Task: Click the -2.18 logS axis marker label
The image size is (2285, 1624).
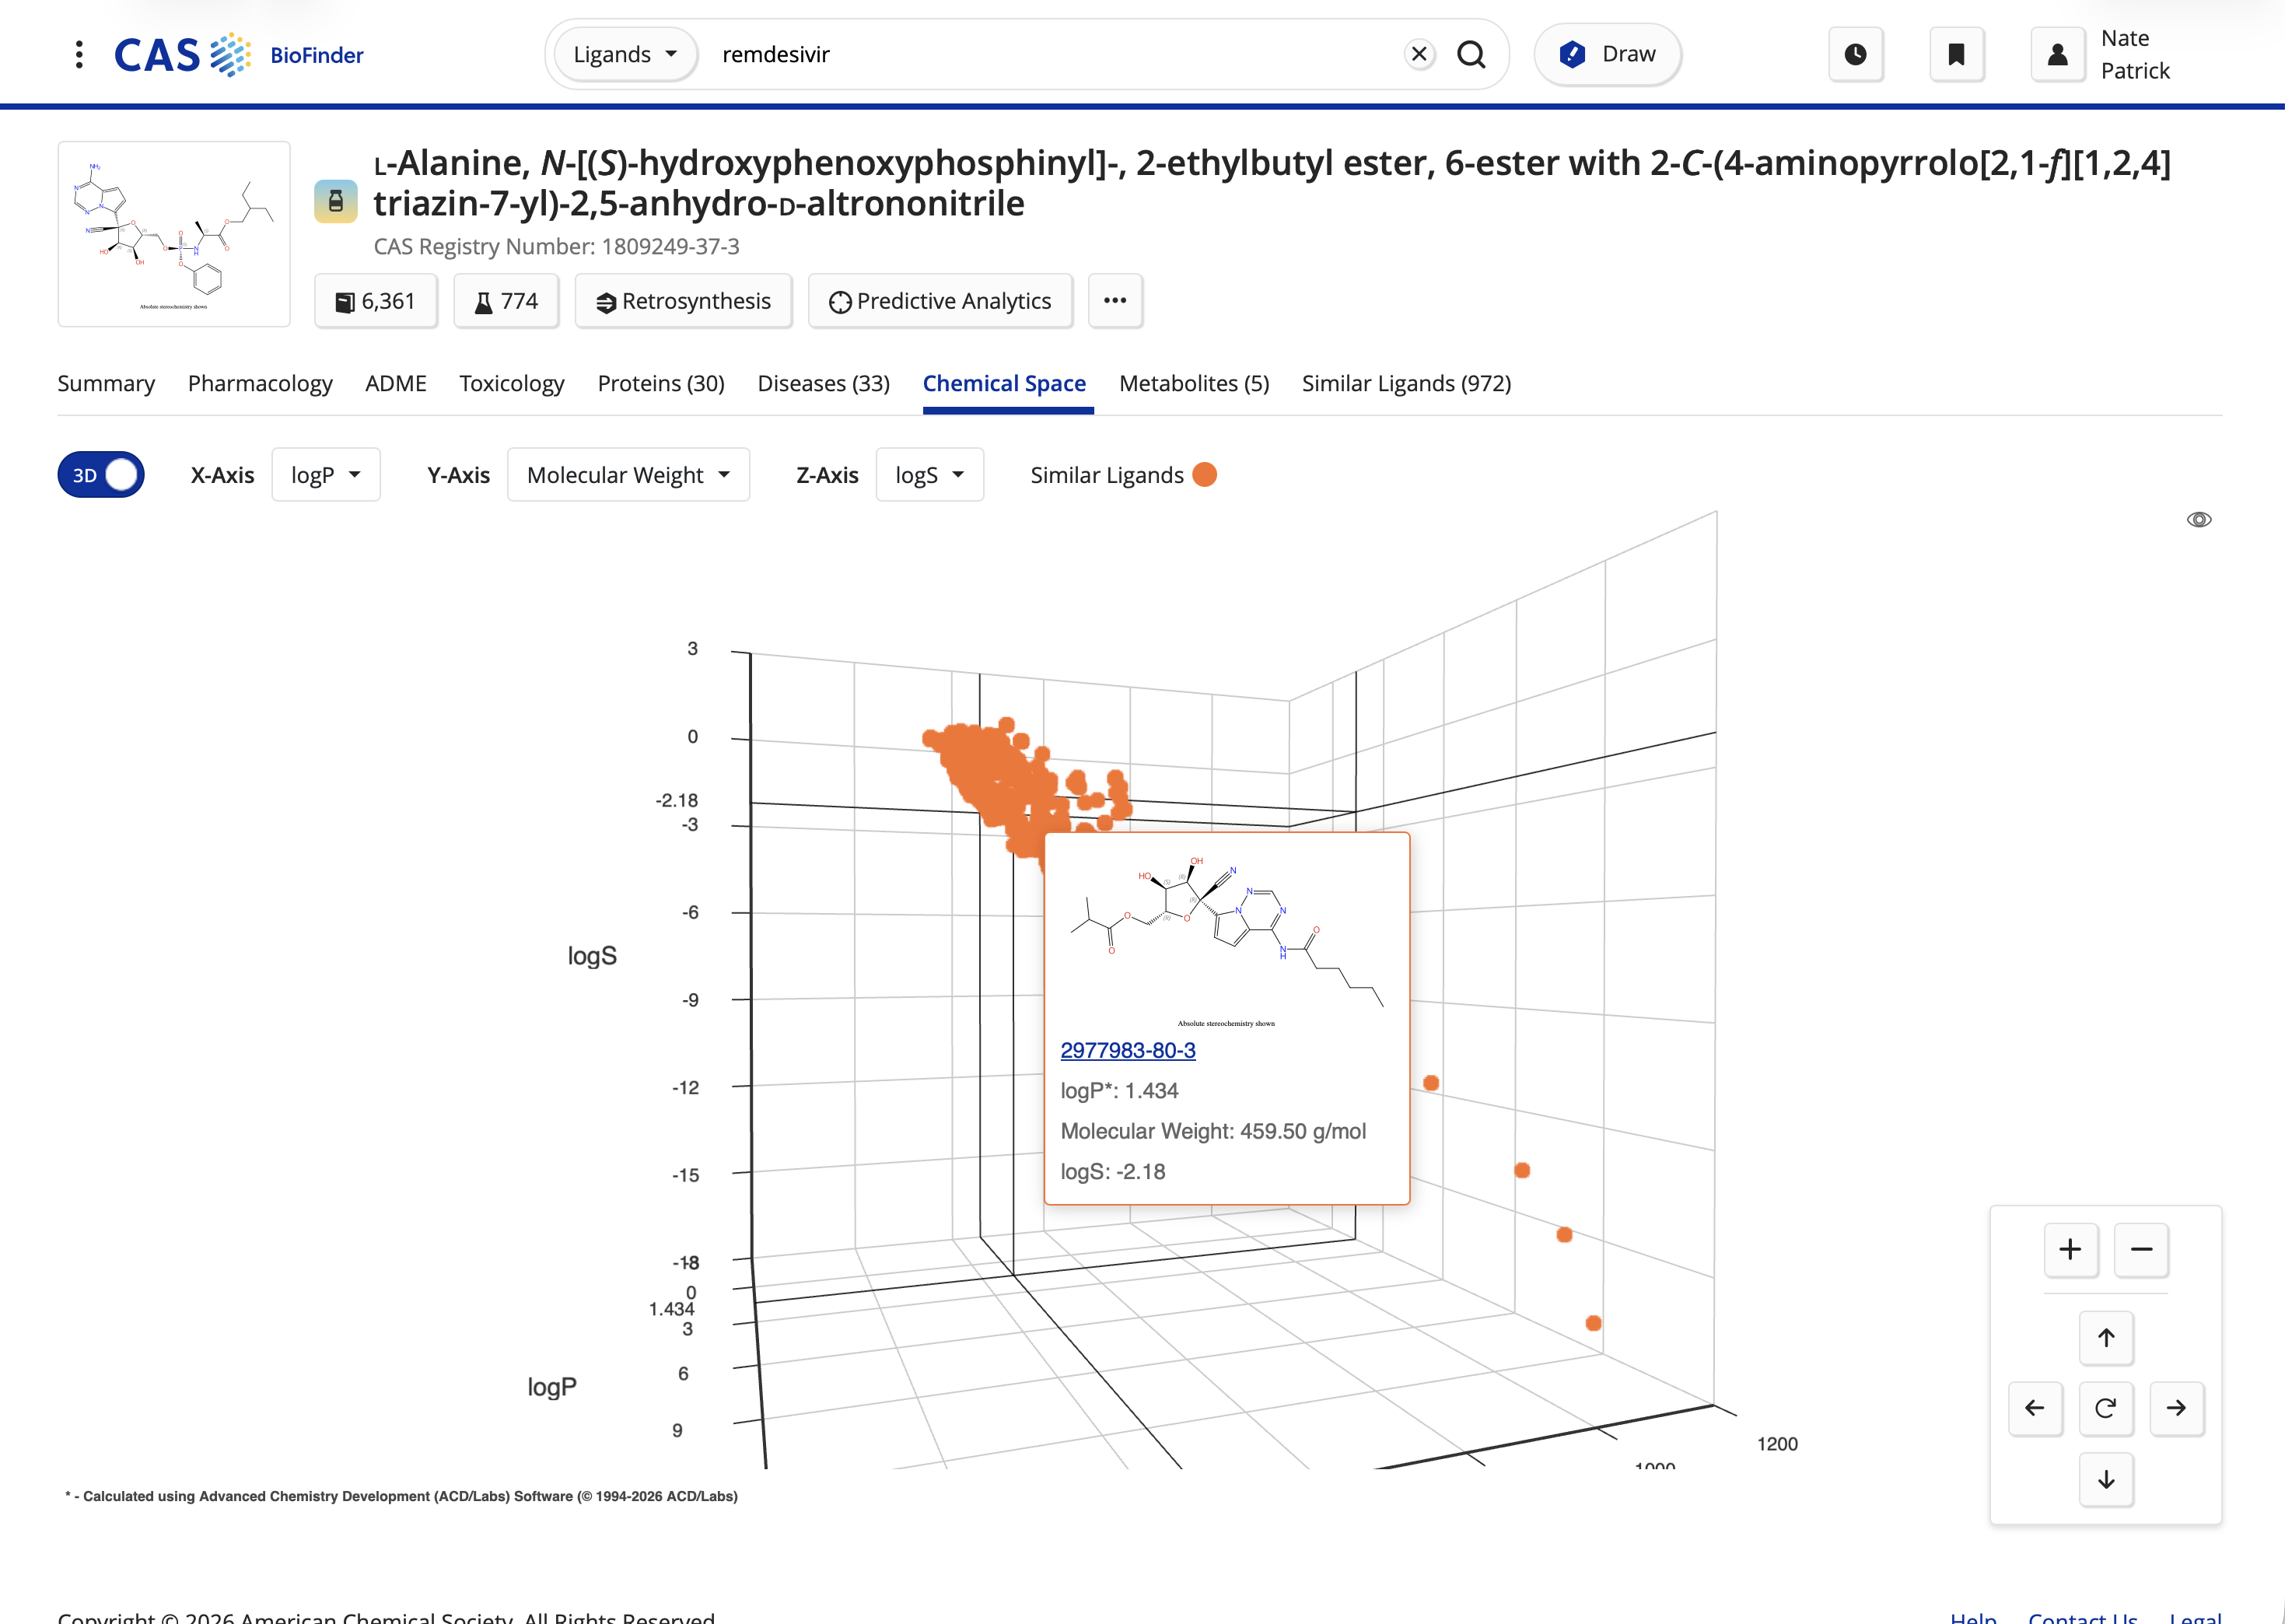Action: [x=677, y=800]
